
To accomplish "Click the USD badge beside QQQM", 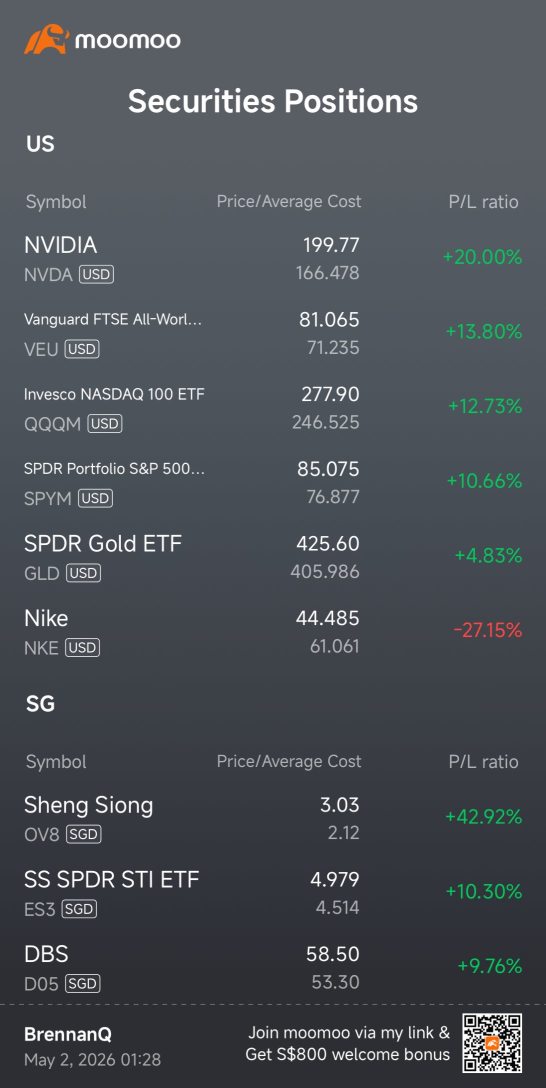I will 105,424.
